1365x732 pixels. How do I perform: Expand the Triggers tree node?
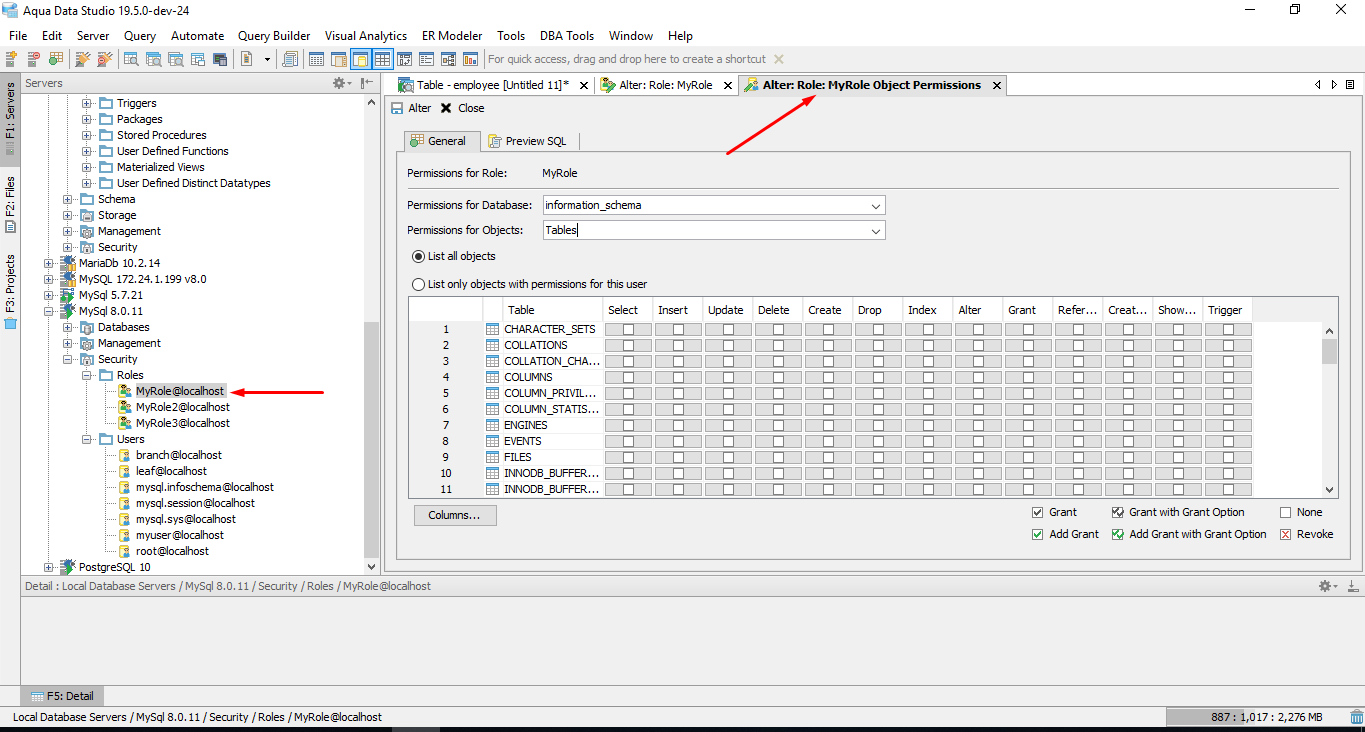click(87, 103)
